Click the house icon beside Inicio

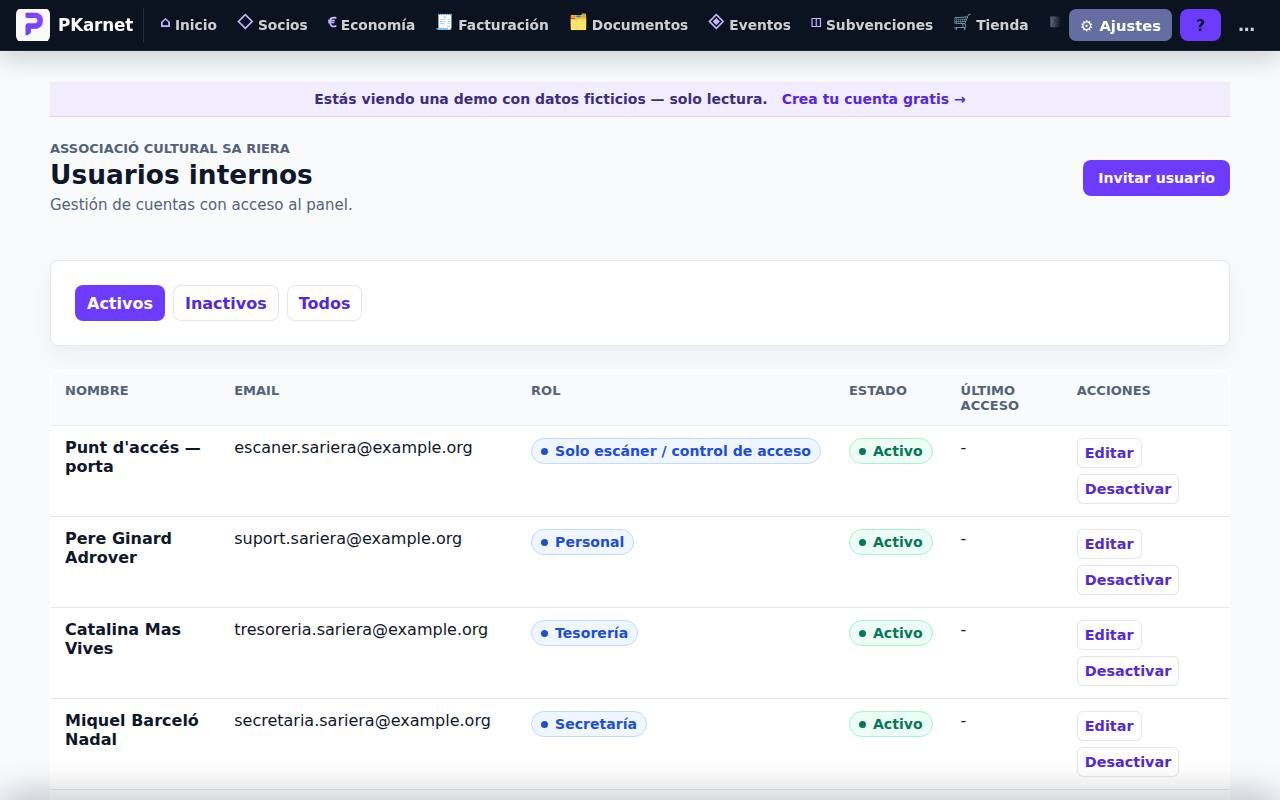[165, 24]
